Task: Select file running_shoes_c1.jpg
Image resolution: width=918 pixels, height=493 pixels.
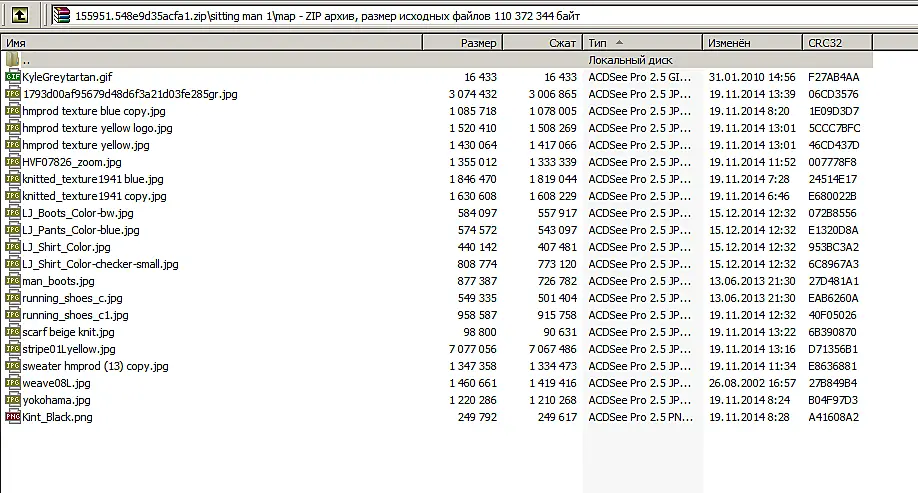Action: [75, 315]
